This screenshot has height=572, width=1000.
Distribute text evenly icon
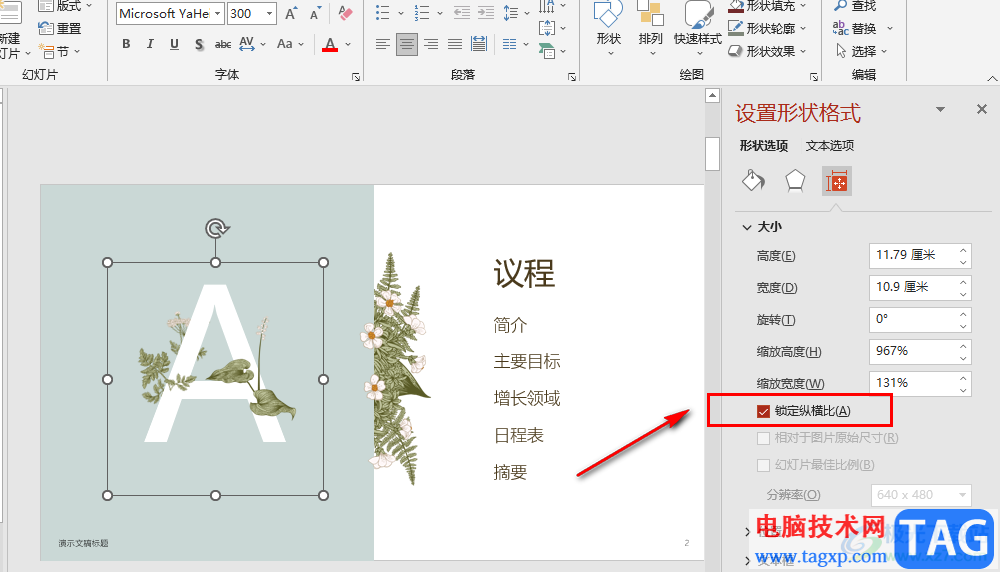[478, 44]
